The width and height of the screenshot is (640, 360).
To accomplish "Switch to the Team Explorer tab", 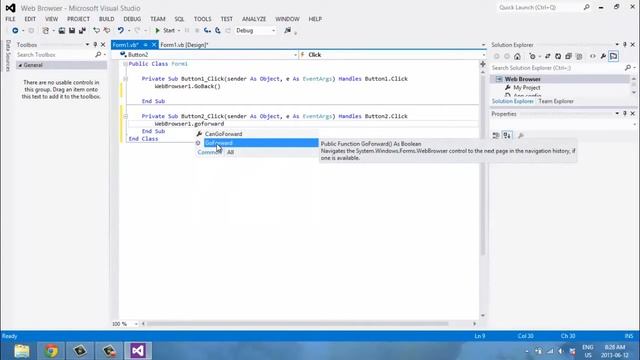I will point(556,101).
